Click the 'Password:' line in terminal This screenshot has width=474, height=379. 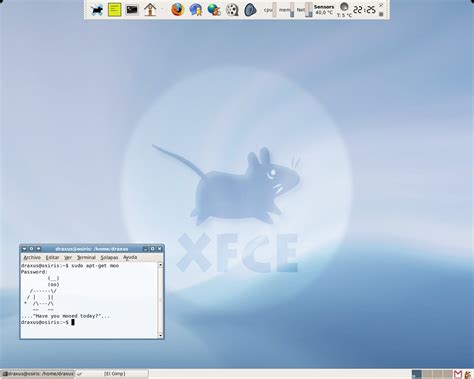34,272
